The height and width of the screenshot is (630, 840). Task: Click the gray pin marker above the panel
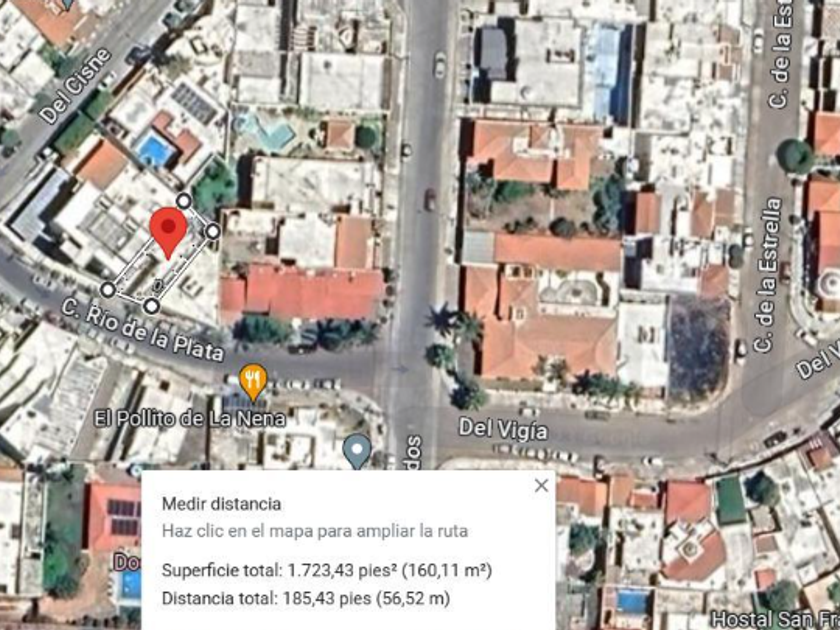pyautogui.click(x=357, y=452)
